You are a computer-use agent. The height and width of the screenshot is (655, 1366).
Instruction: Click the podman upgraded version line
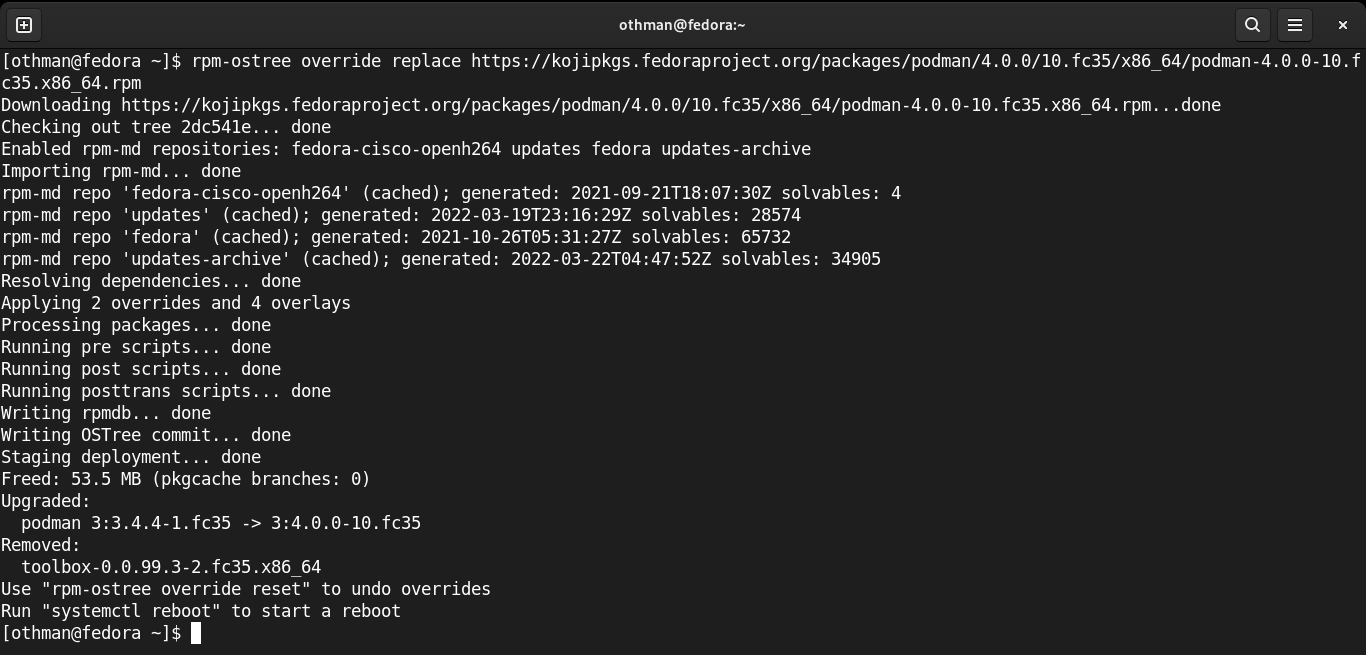221,523
